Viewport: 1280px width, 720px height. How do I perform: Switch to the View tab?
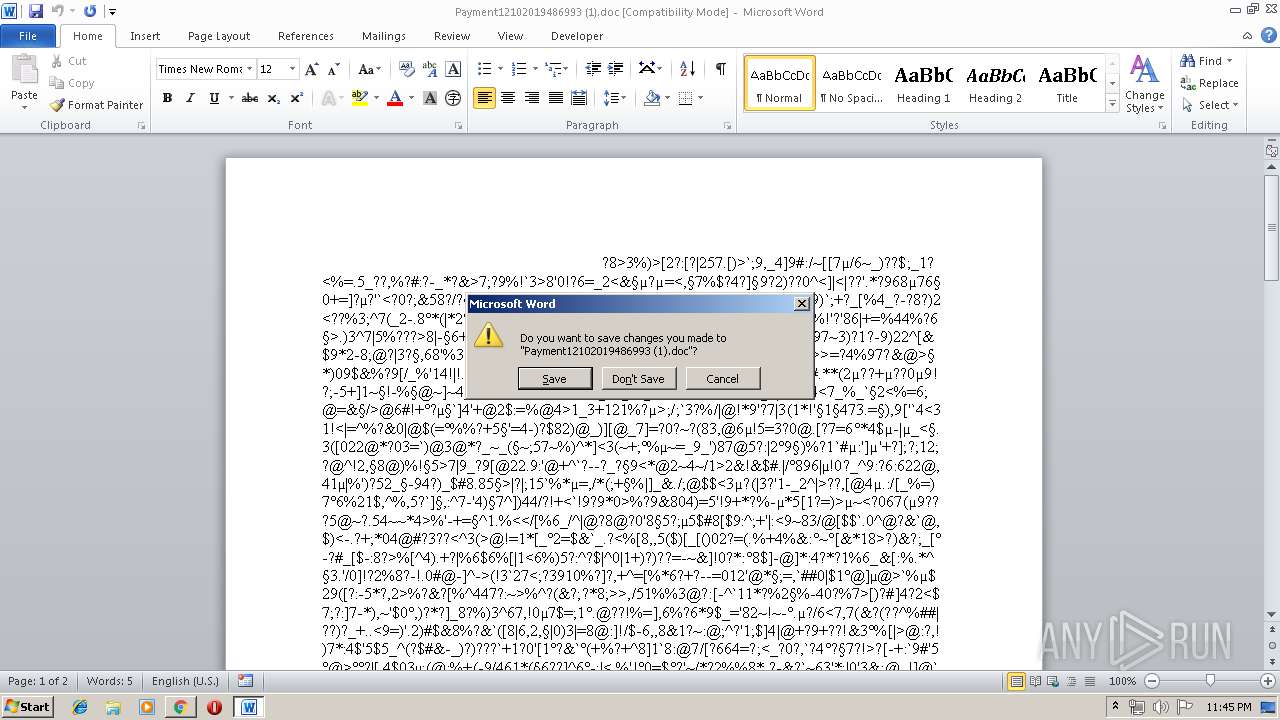point(510,36)
